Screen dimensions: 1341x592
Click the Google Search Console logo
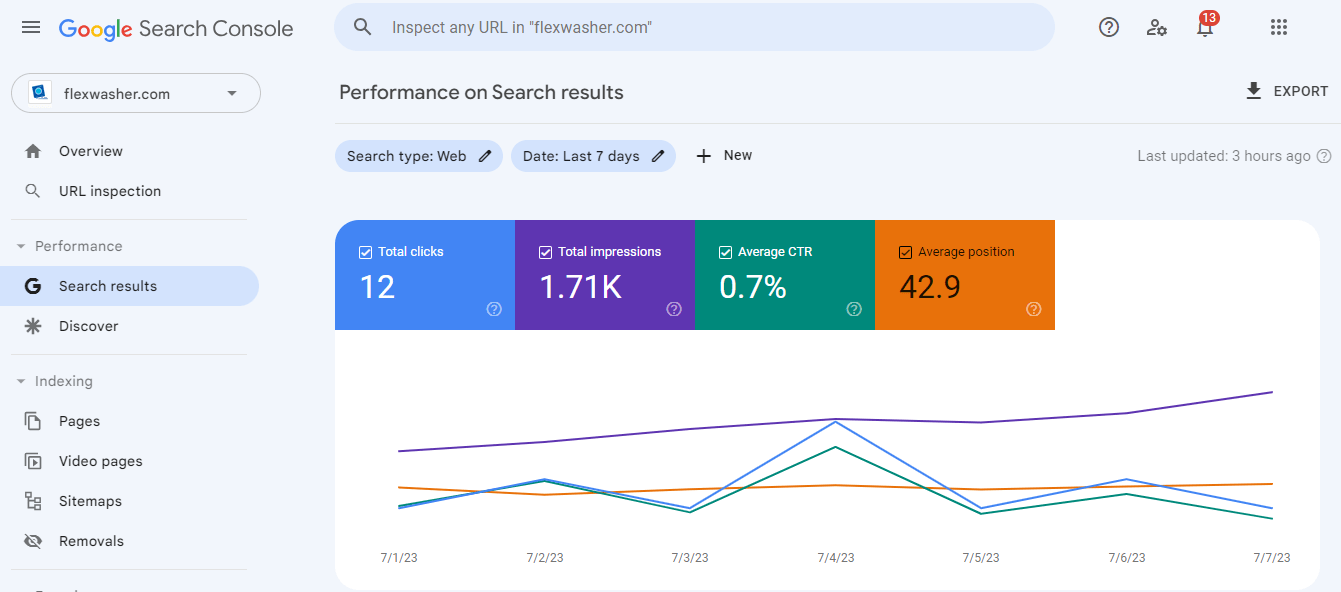coord(176,29)
